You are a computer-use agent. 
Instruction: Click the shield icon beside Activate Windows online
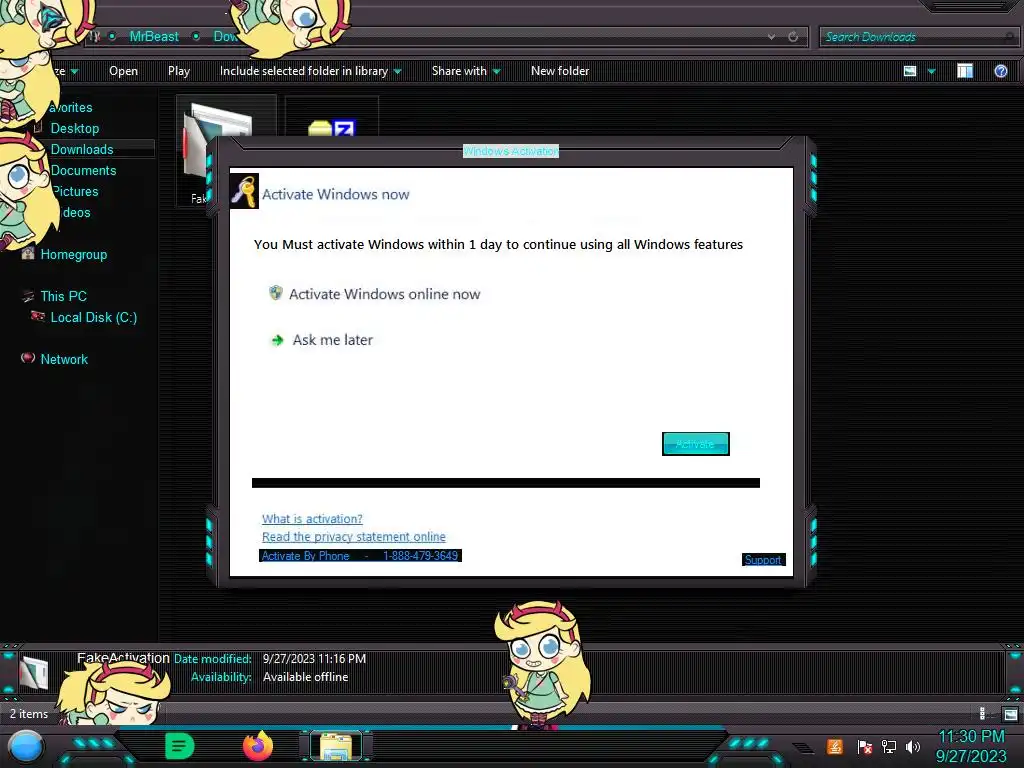point(276,293)
